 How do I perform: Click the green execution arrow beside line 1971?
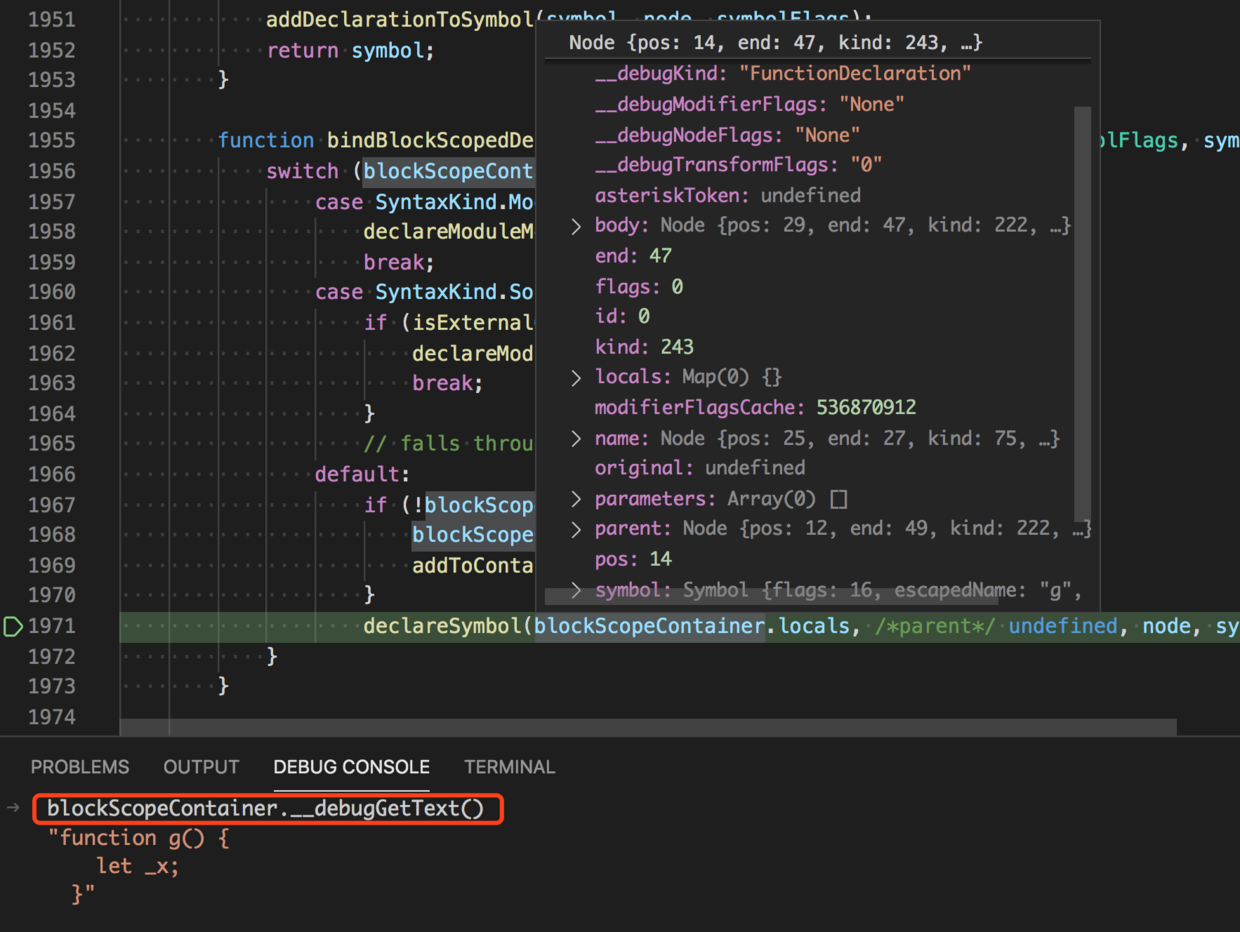(x=12, y=628)
